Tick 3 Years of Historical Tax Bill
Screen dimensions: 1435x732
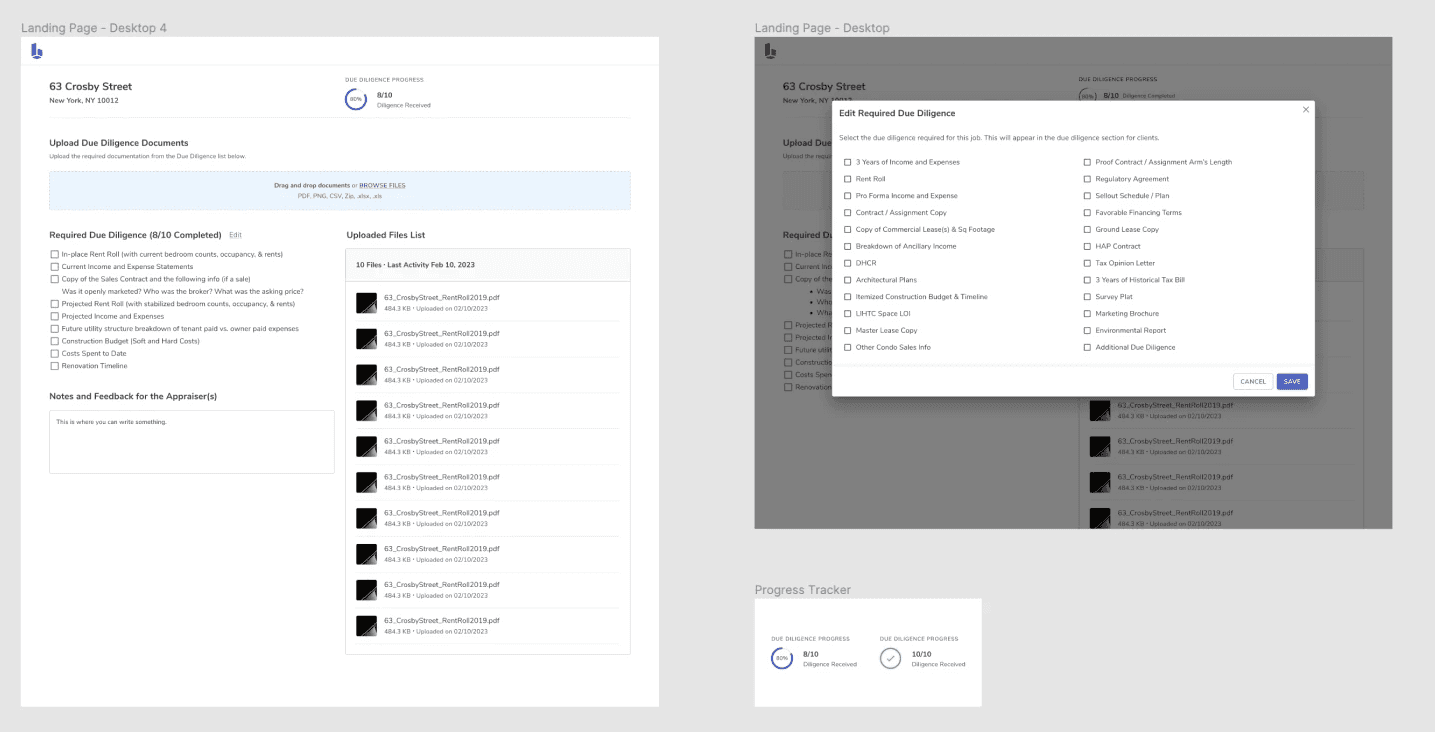pos(1087,280)
